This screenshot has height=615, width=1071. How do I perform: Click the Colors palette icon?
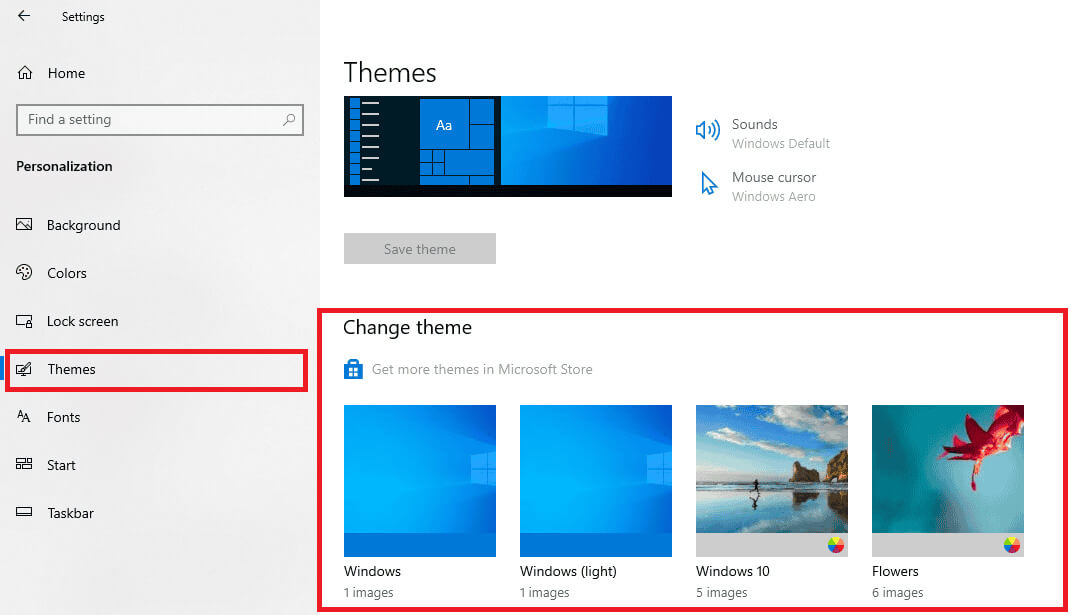click(x=24, y=272)
